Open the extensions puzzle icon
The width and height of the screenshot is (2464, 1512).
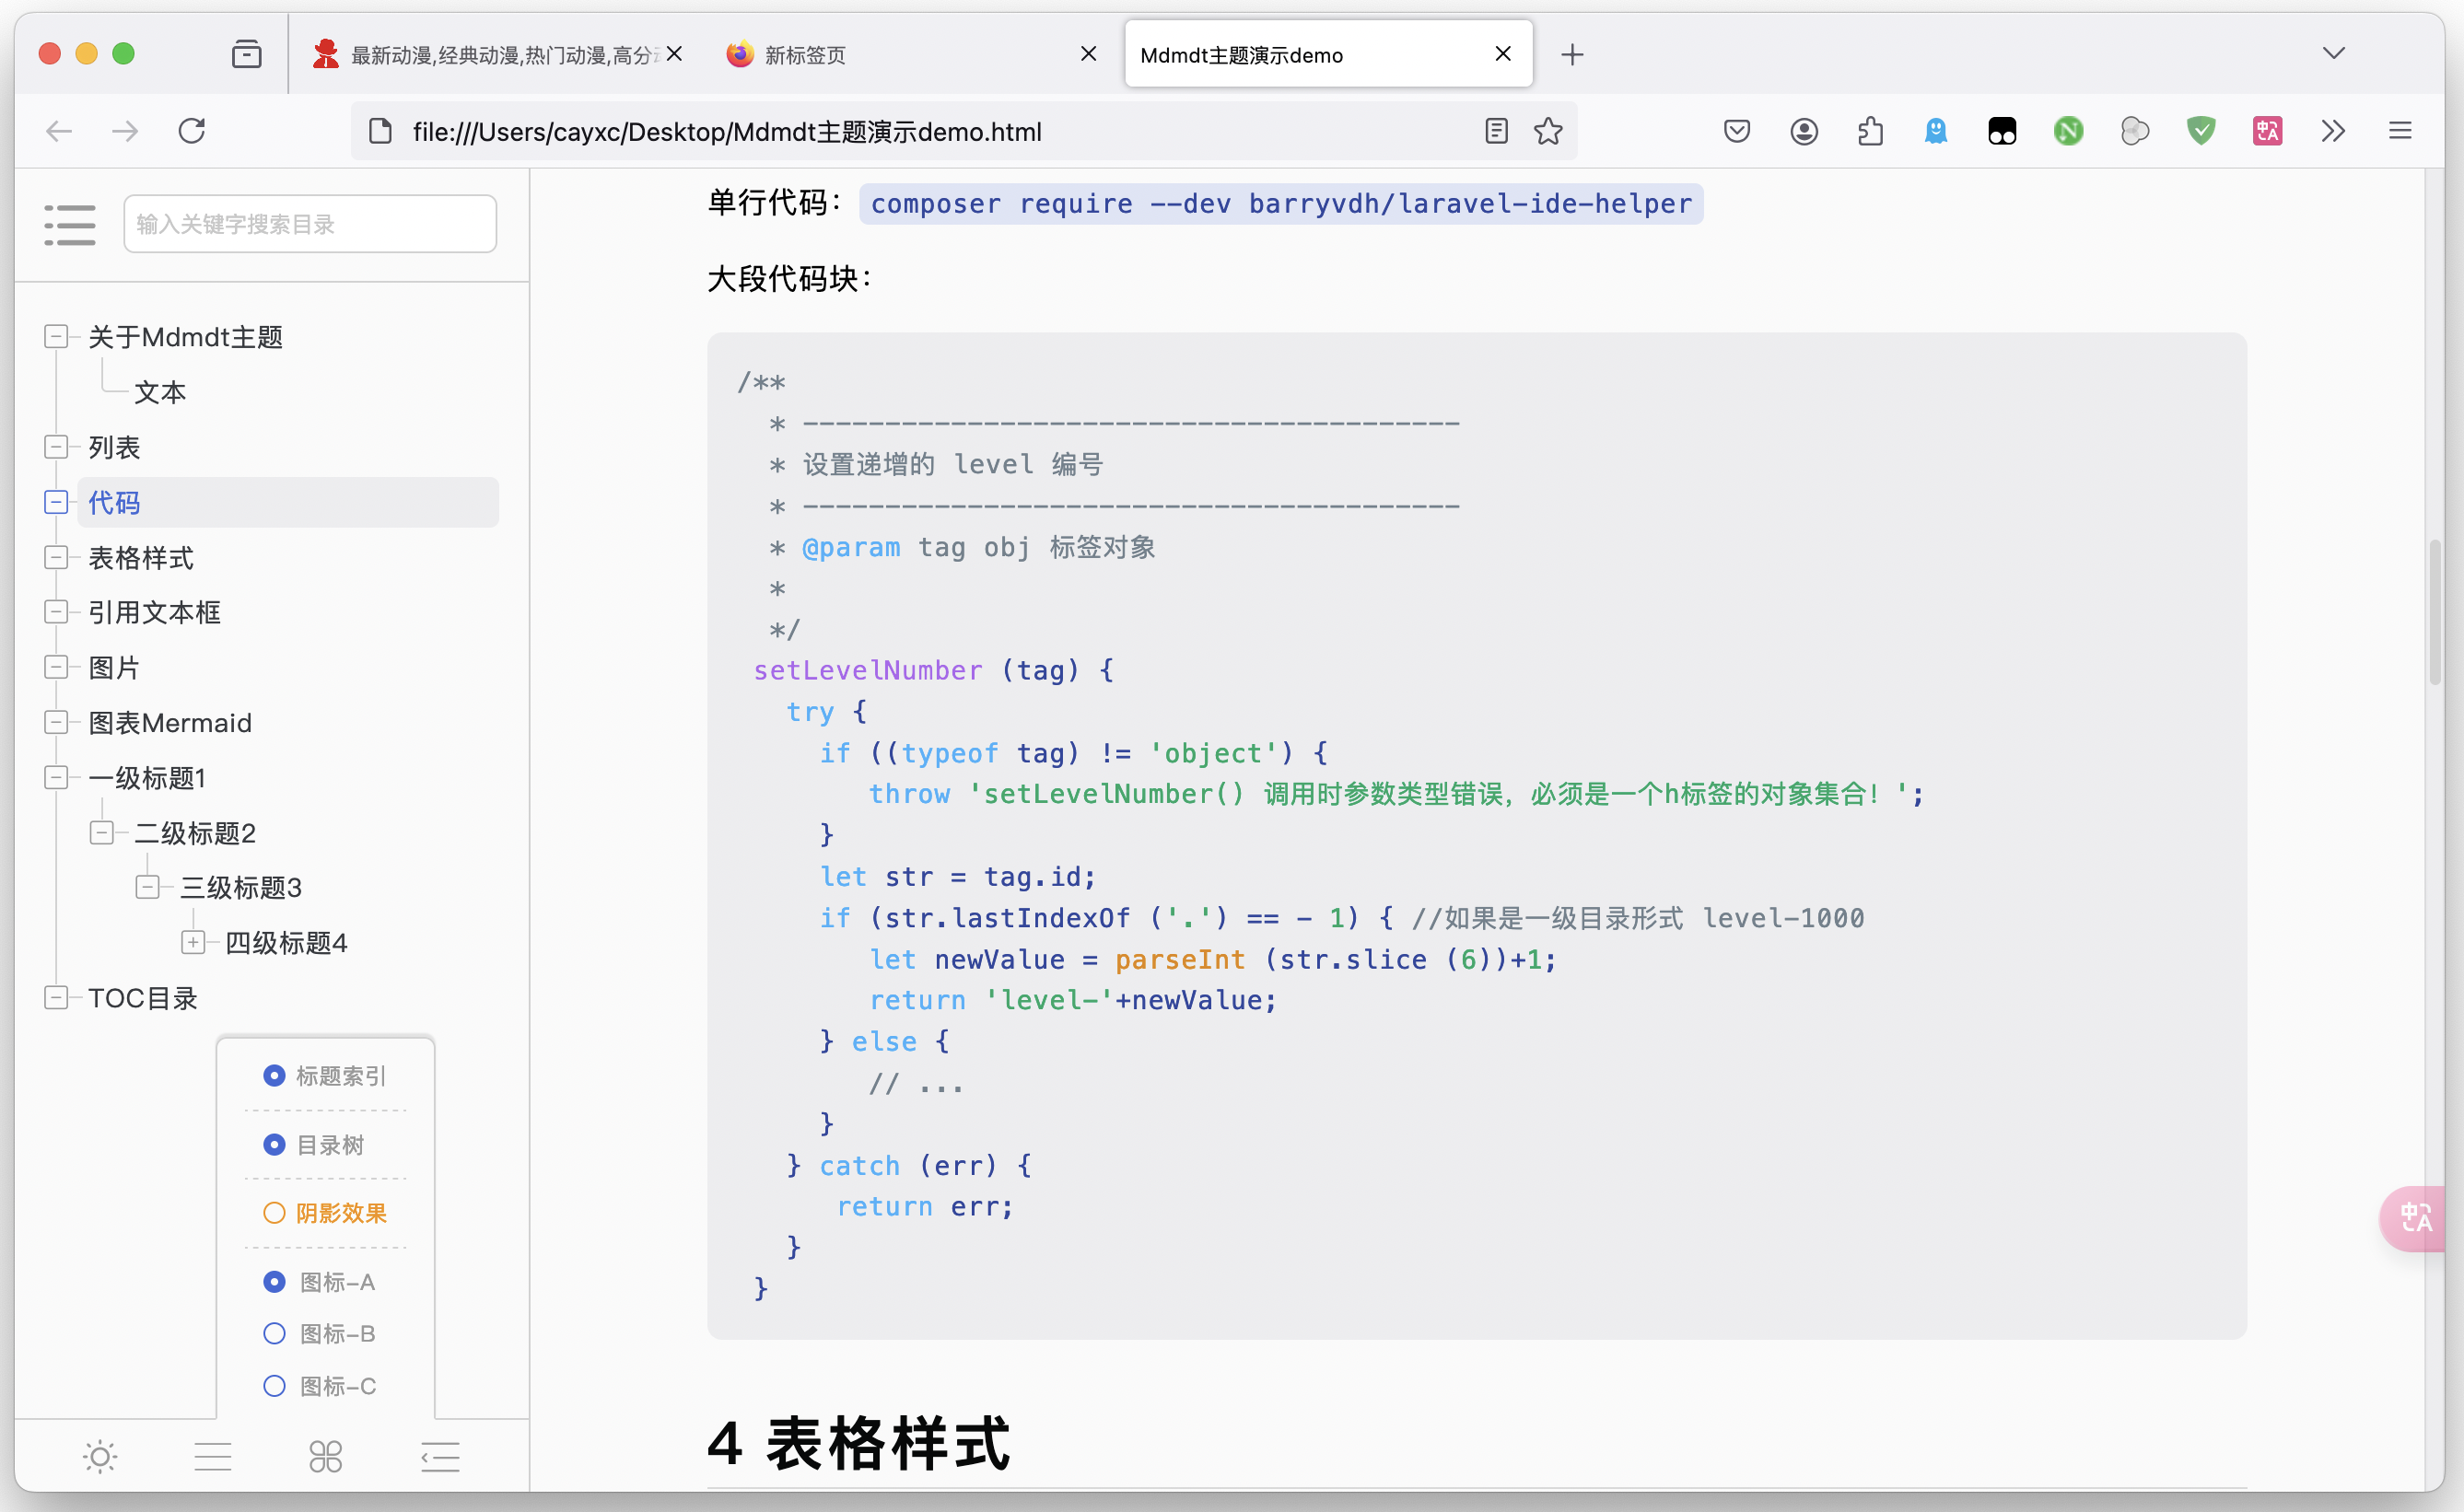pos(1870,131)
